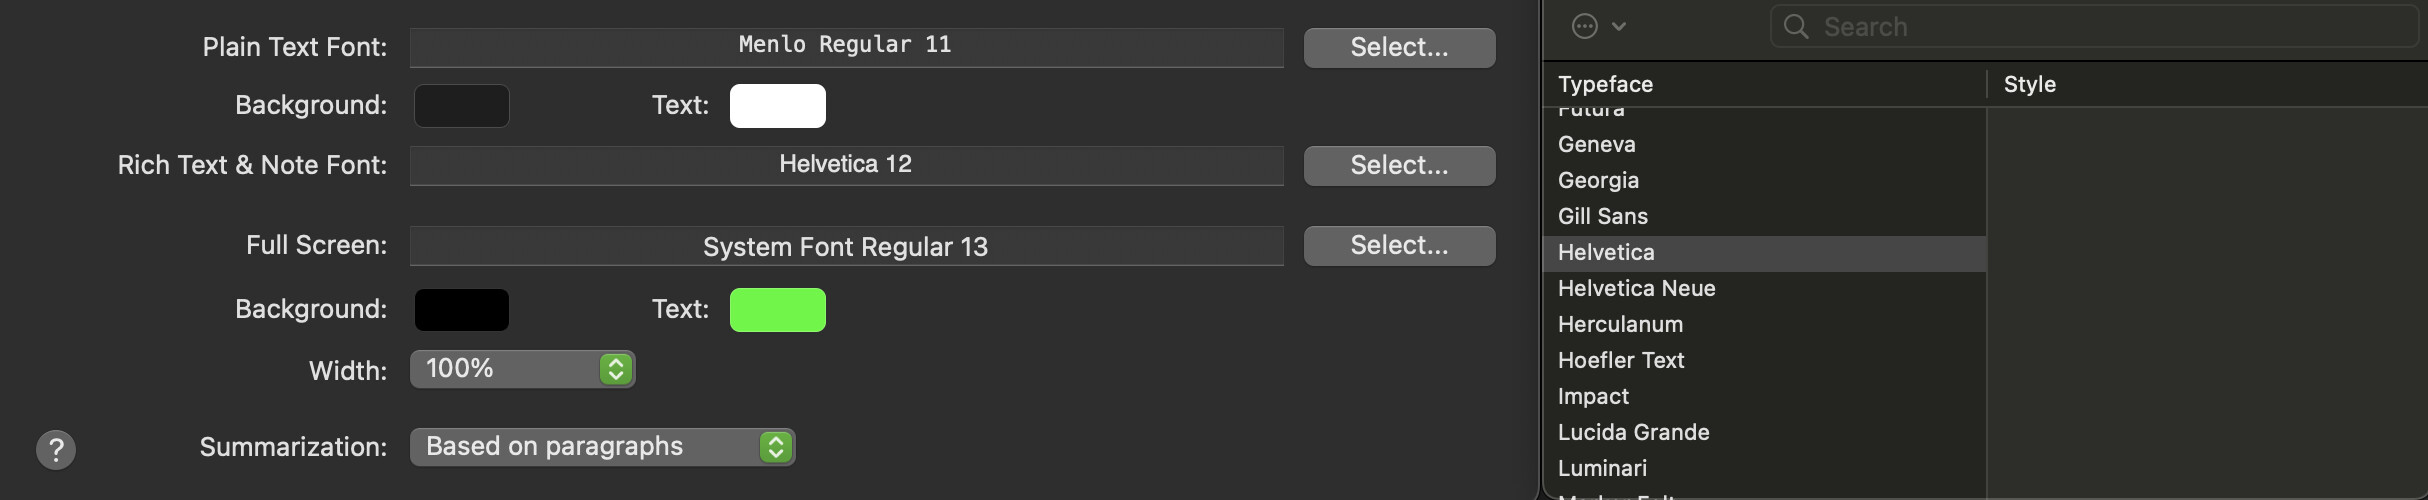The width and height of the screenshot is (2428, 500).
Task: Click Select for Rich Text & Note Font
Action: click(1399, 165)
